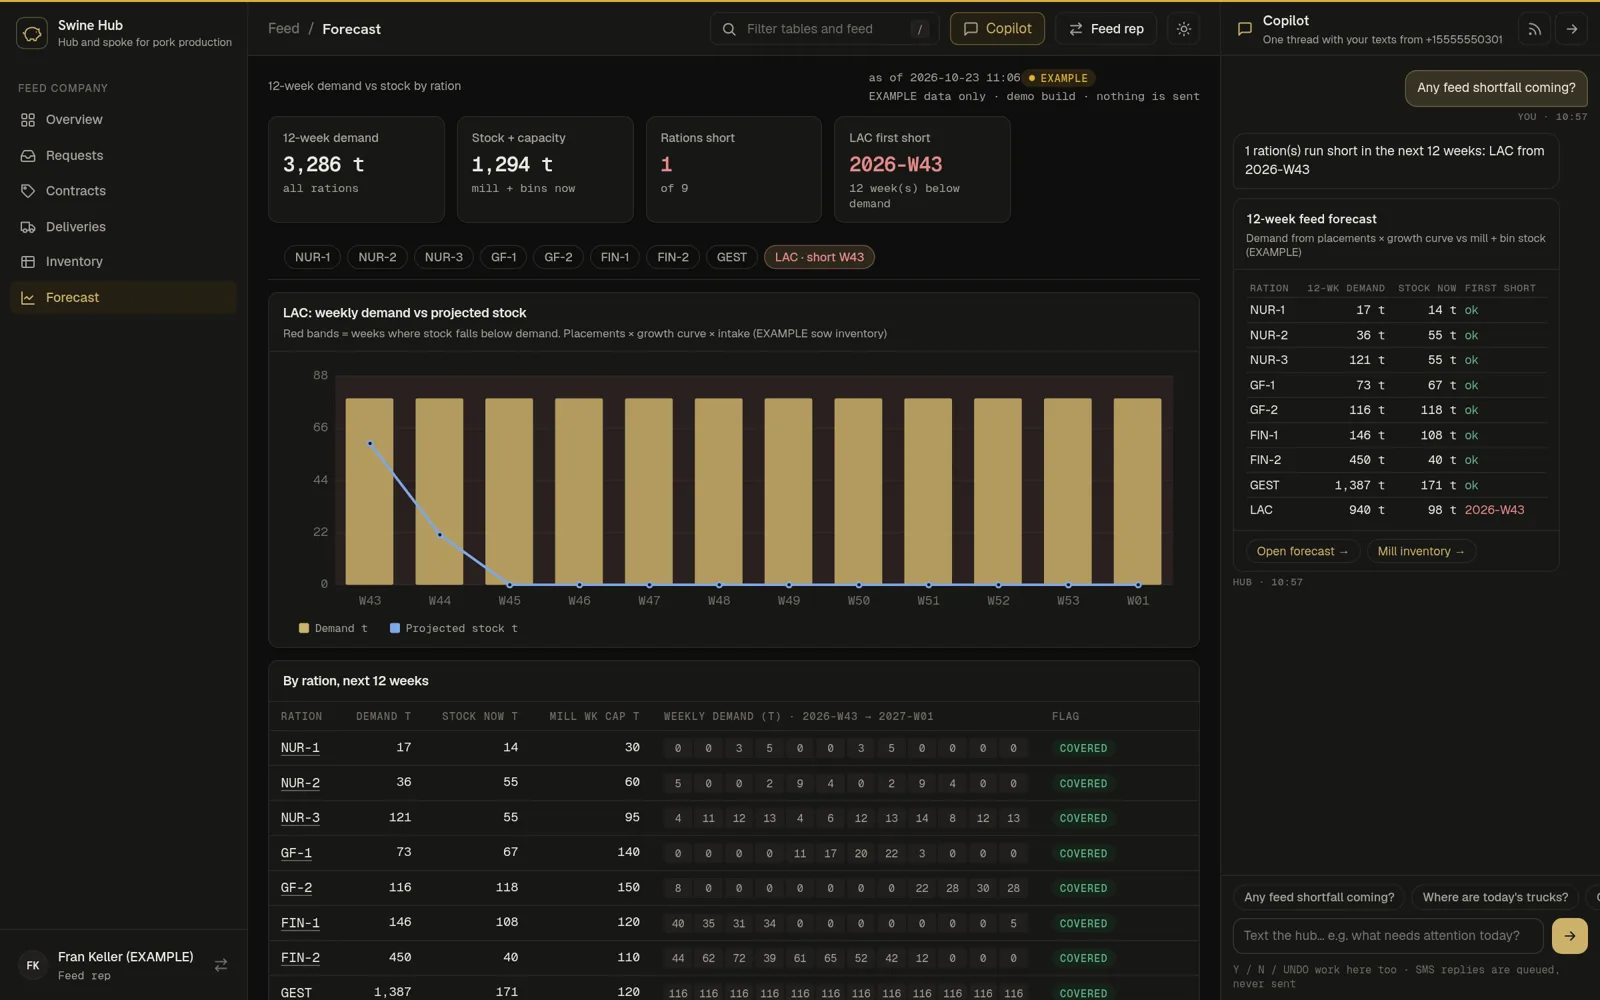Switch role via Feed rep button
The image size is (1600, 1000).
pos(1106,29)
